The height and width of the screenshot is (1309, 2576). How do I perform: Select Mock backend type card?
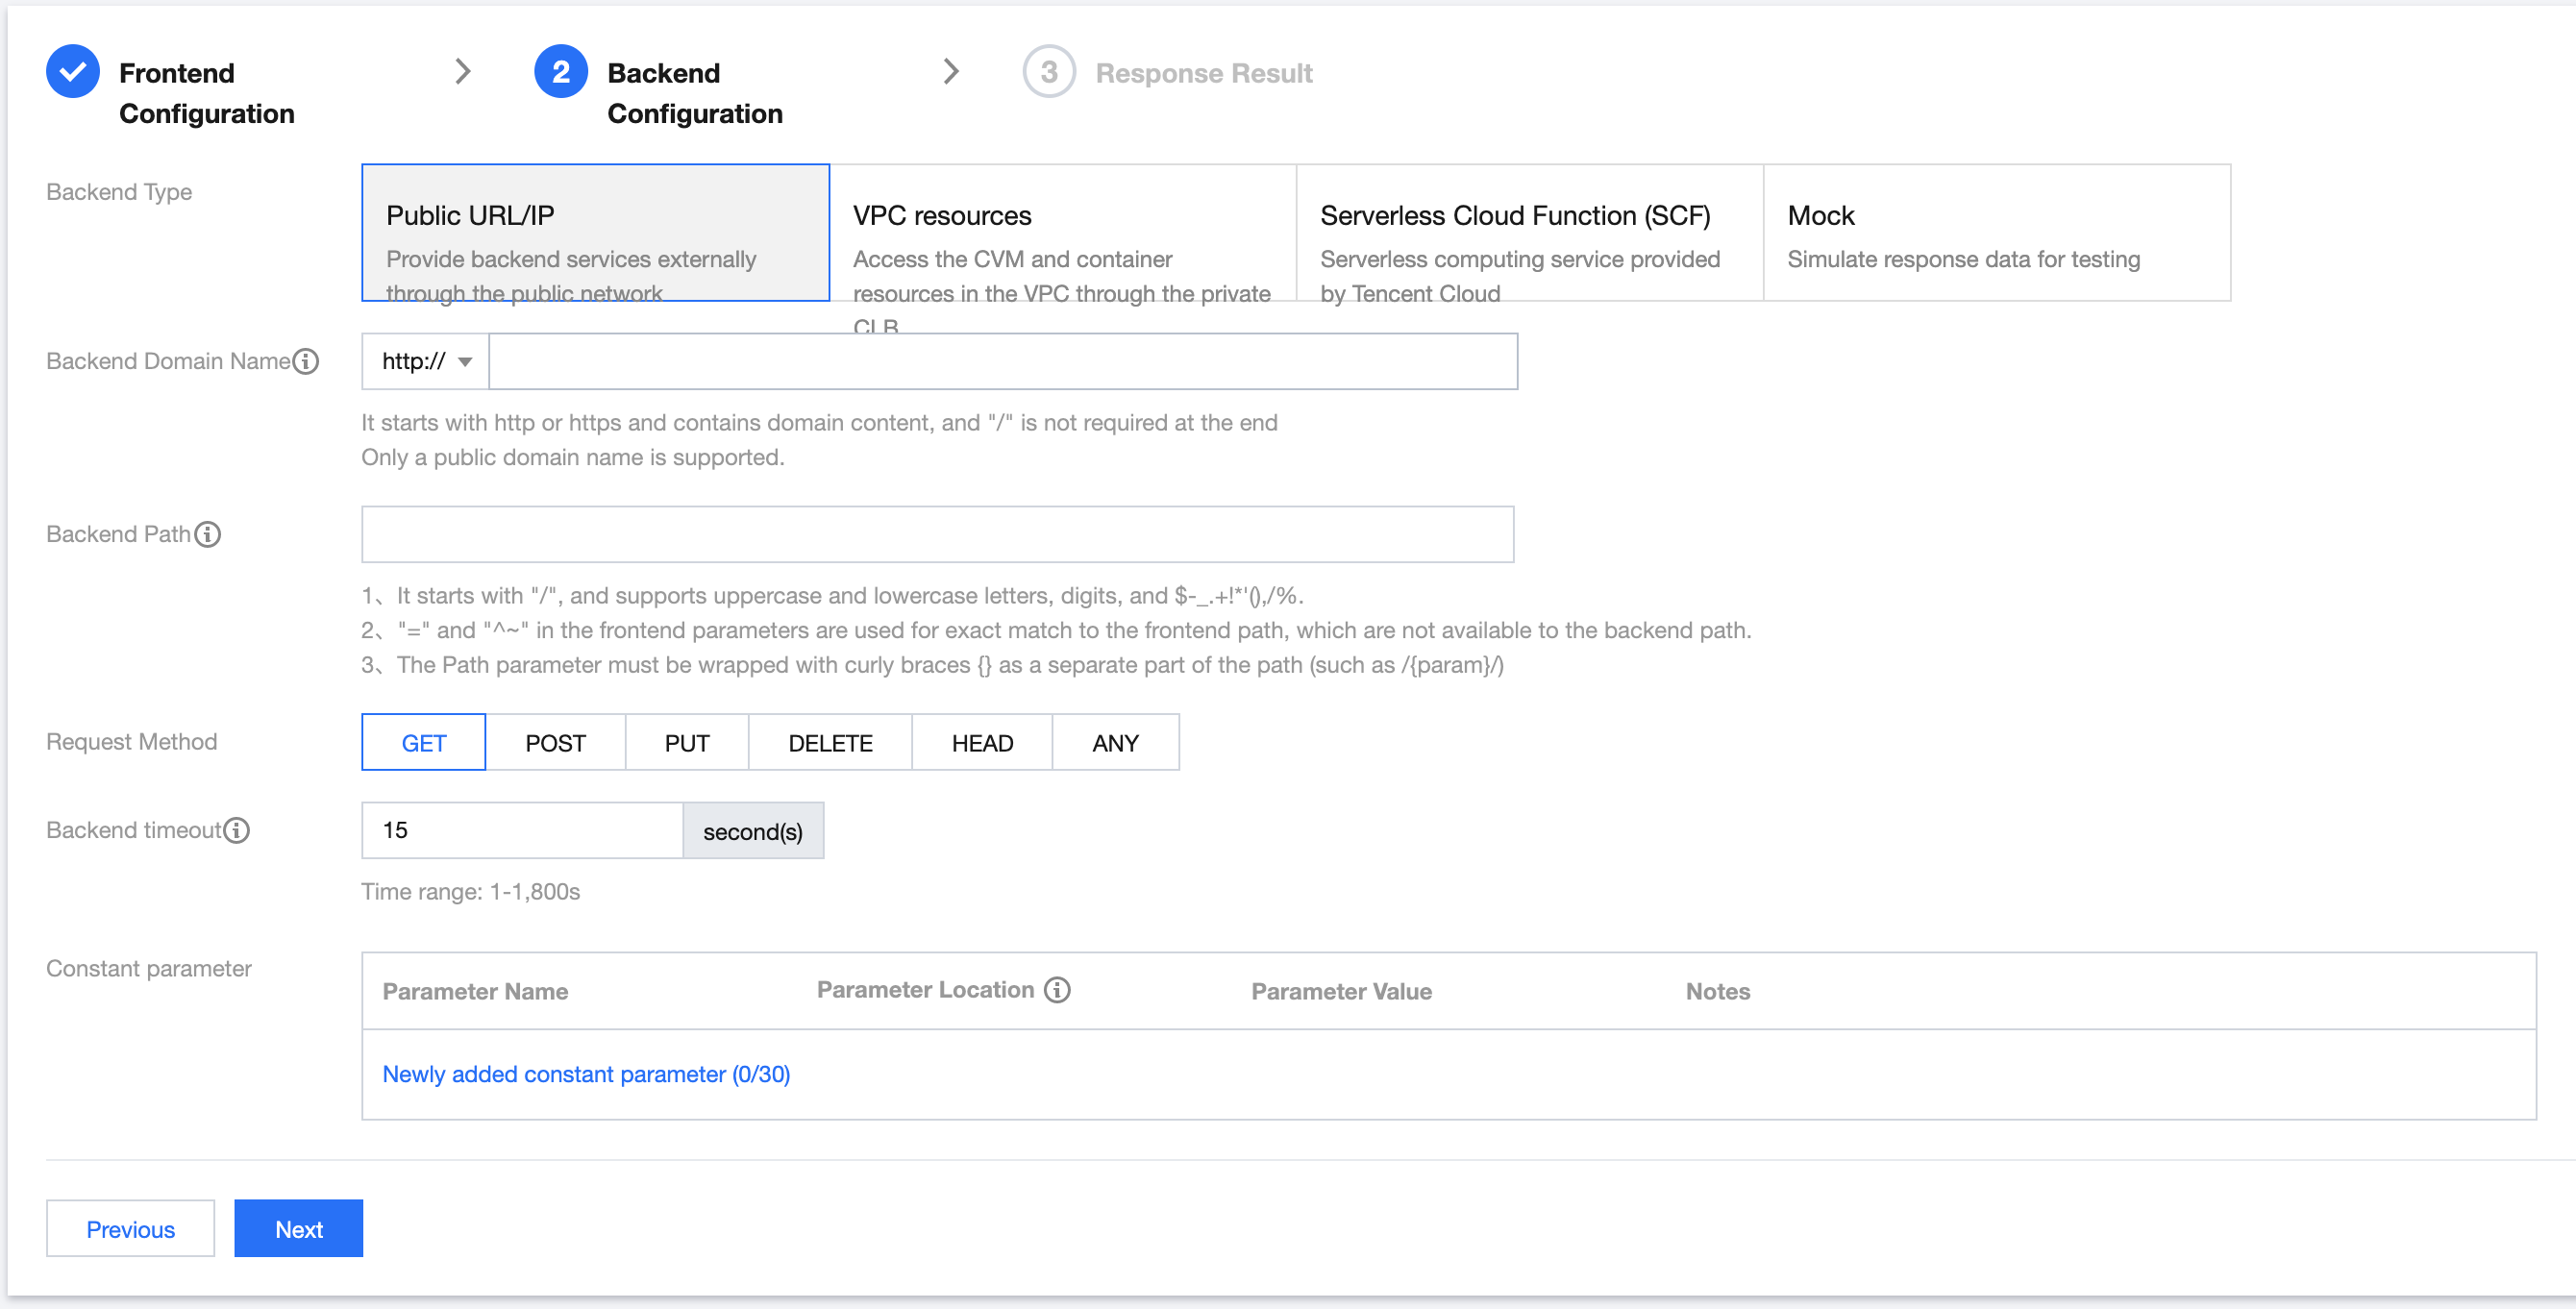coord(1996,233)
